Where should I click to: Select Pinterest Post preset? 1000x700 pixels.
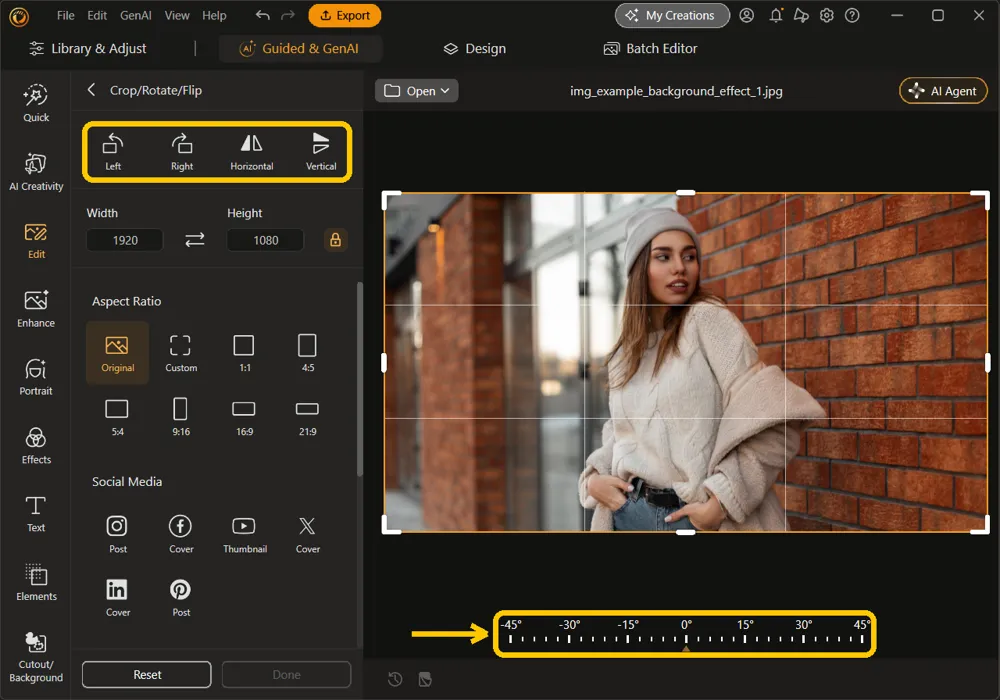(181, 598)
